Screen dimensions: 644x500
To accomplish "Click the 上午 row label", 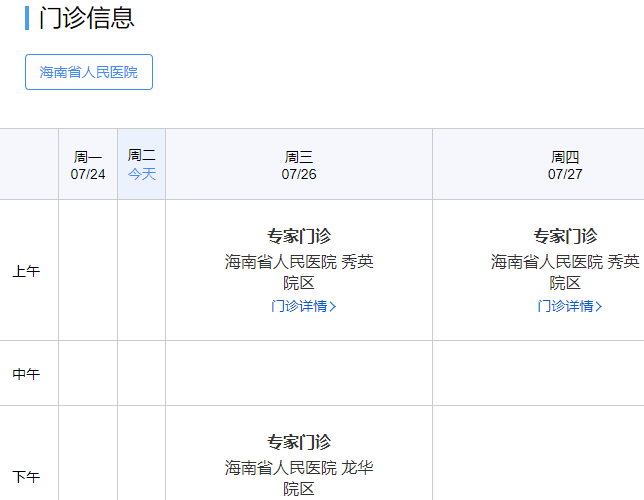I will [26, 271].
